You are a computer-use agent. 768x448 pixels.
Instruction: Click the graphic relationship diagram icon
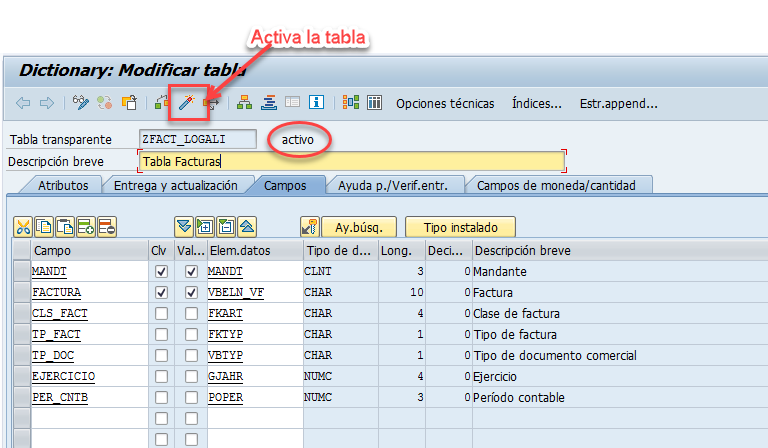pos(351,102)
